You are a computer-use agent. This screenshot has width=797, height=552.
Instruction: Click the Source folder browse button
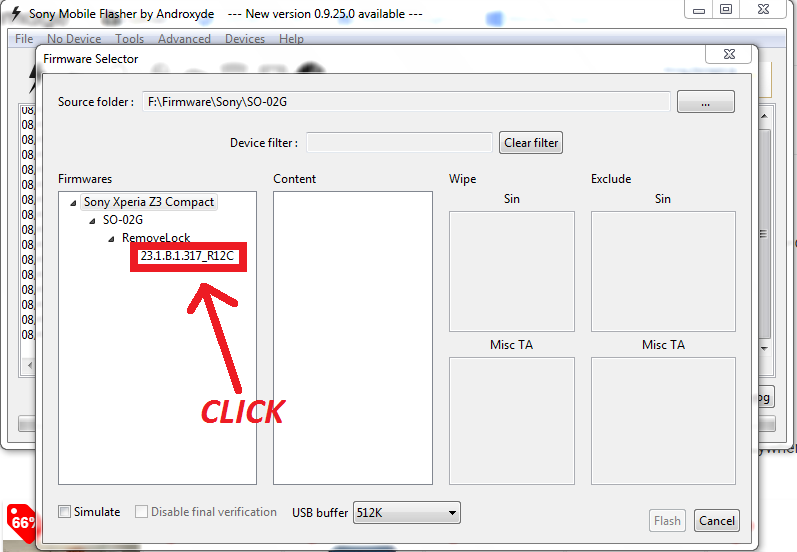pos(706,102)
